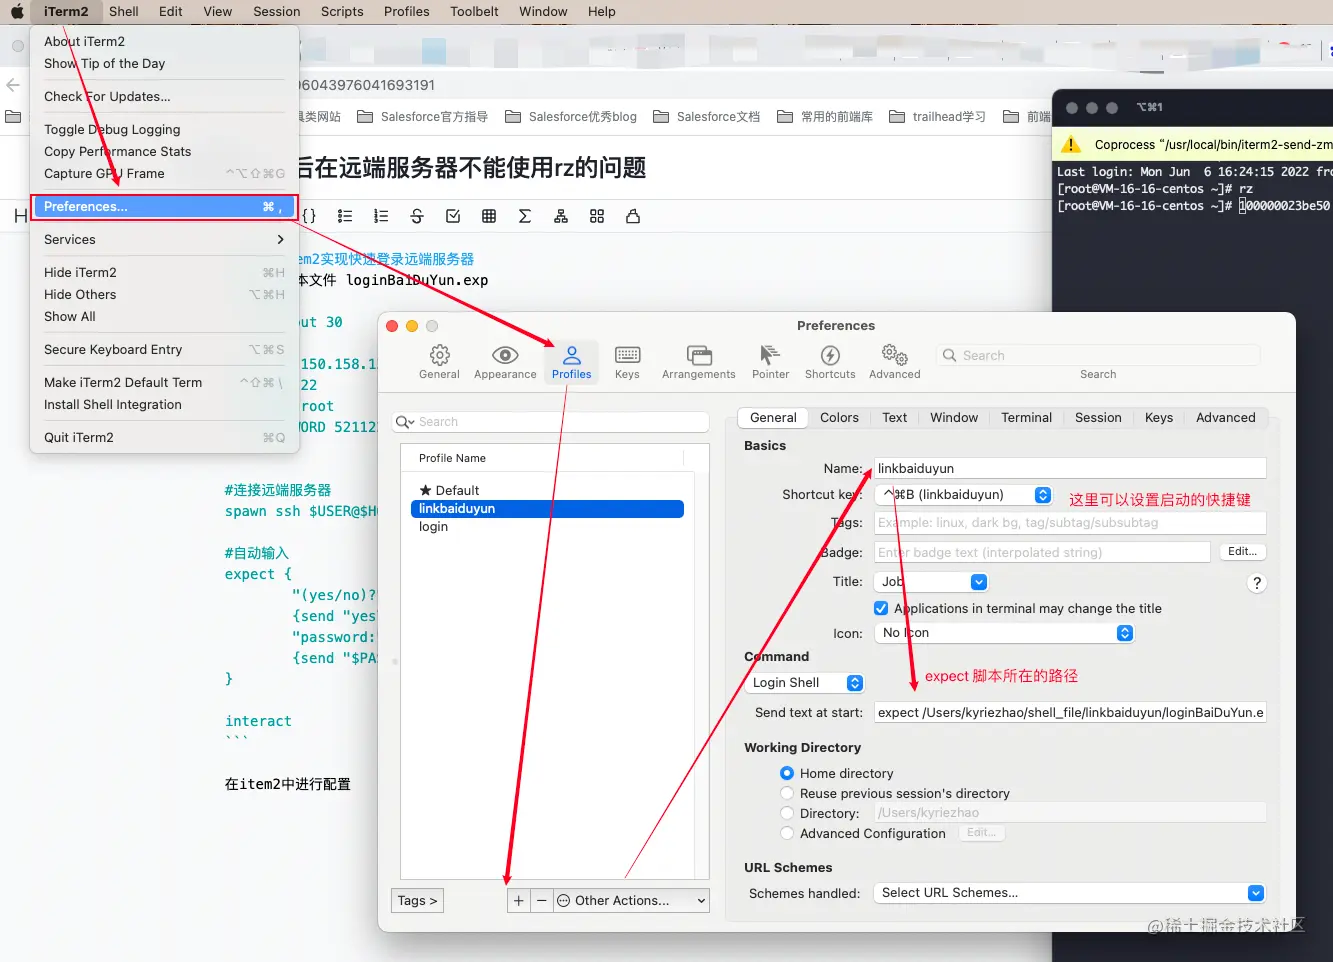Click the Badge text field
The height and width of the screenshot is (962, 1333).
tap(1042, 552)
